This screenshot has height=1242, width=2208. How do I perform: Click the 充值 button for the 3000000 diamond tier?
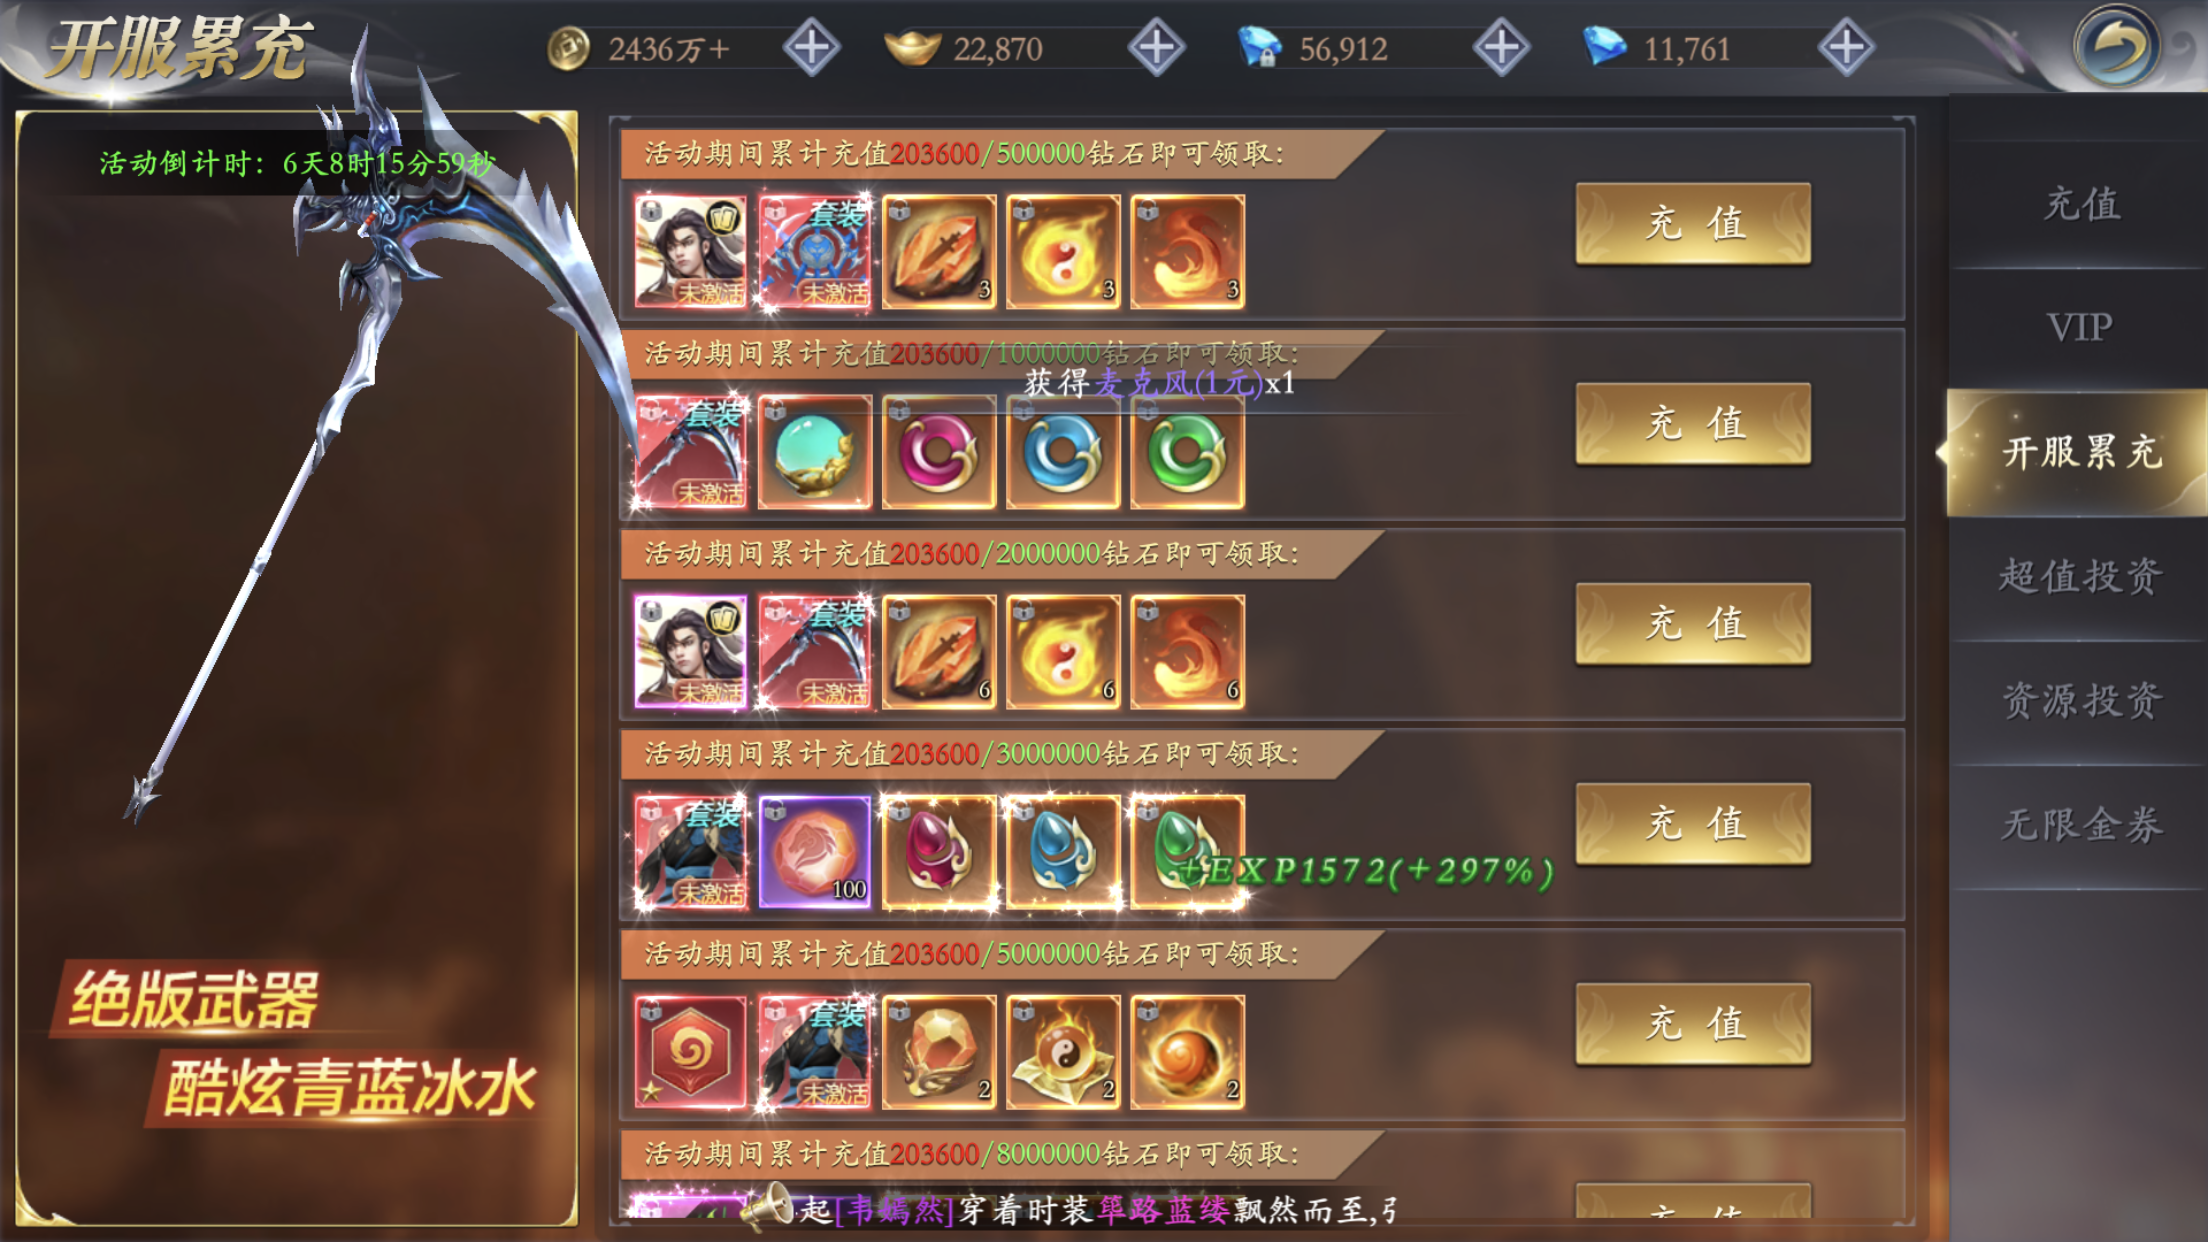point(1693,823)
